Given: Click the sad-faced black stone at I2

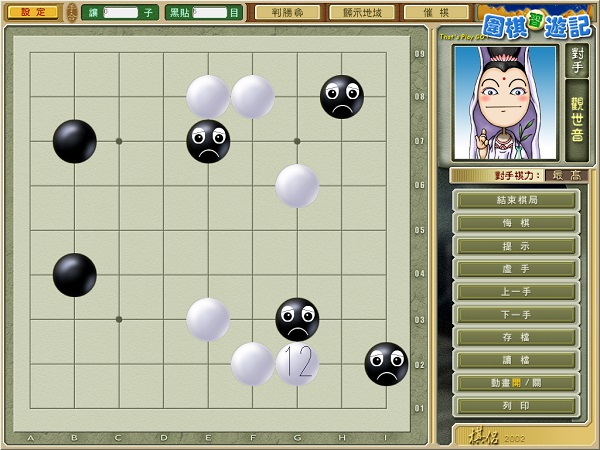Looking at the screenshot, I should 386,364.
